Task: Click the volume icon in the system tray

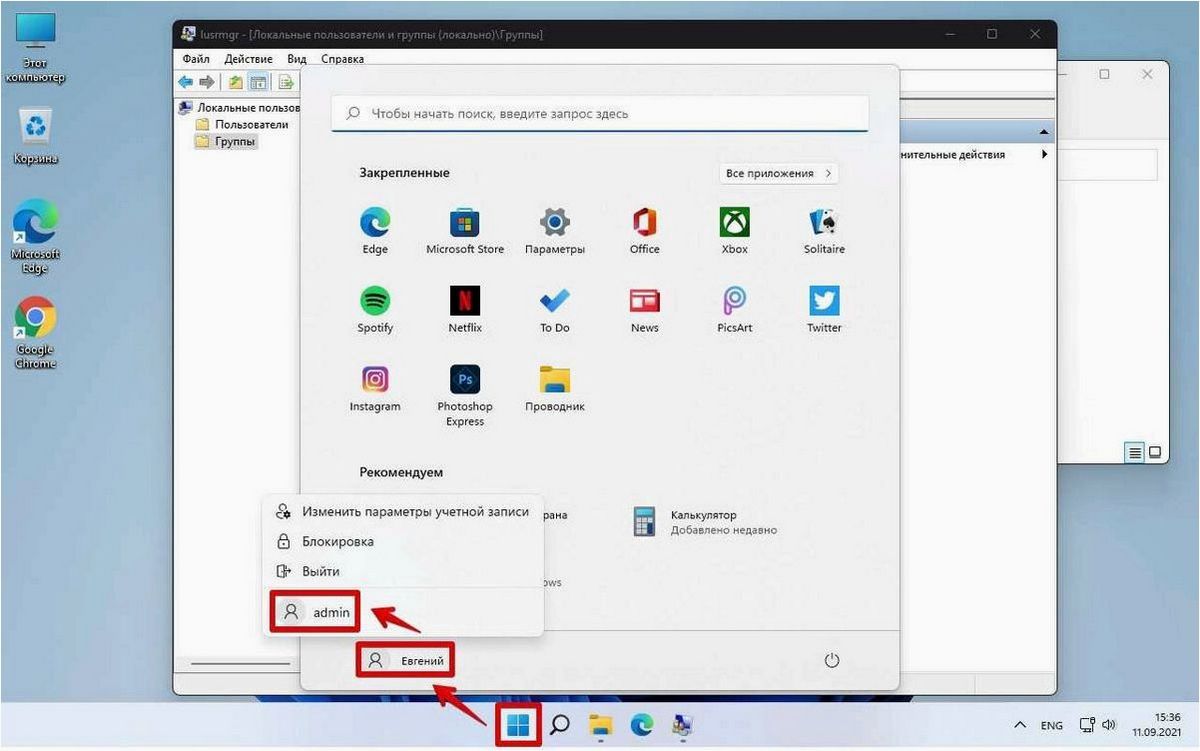Action: (1109, 725)
